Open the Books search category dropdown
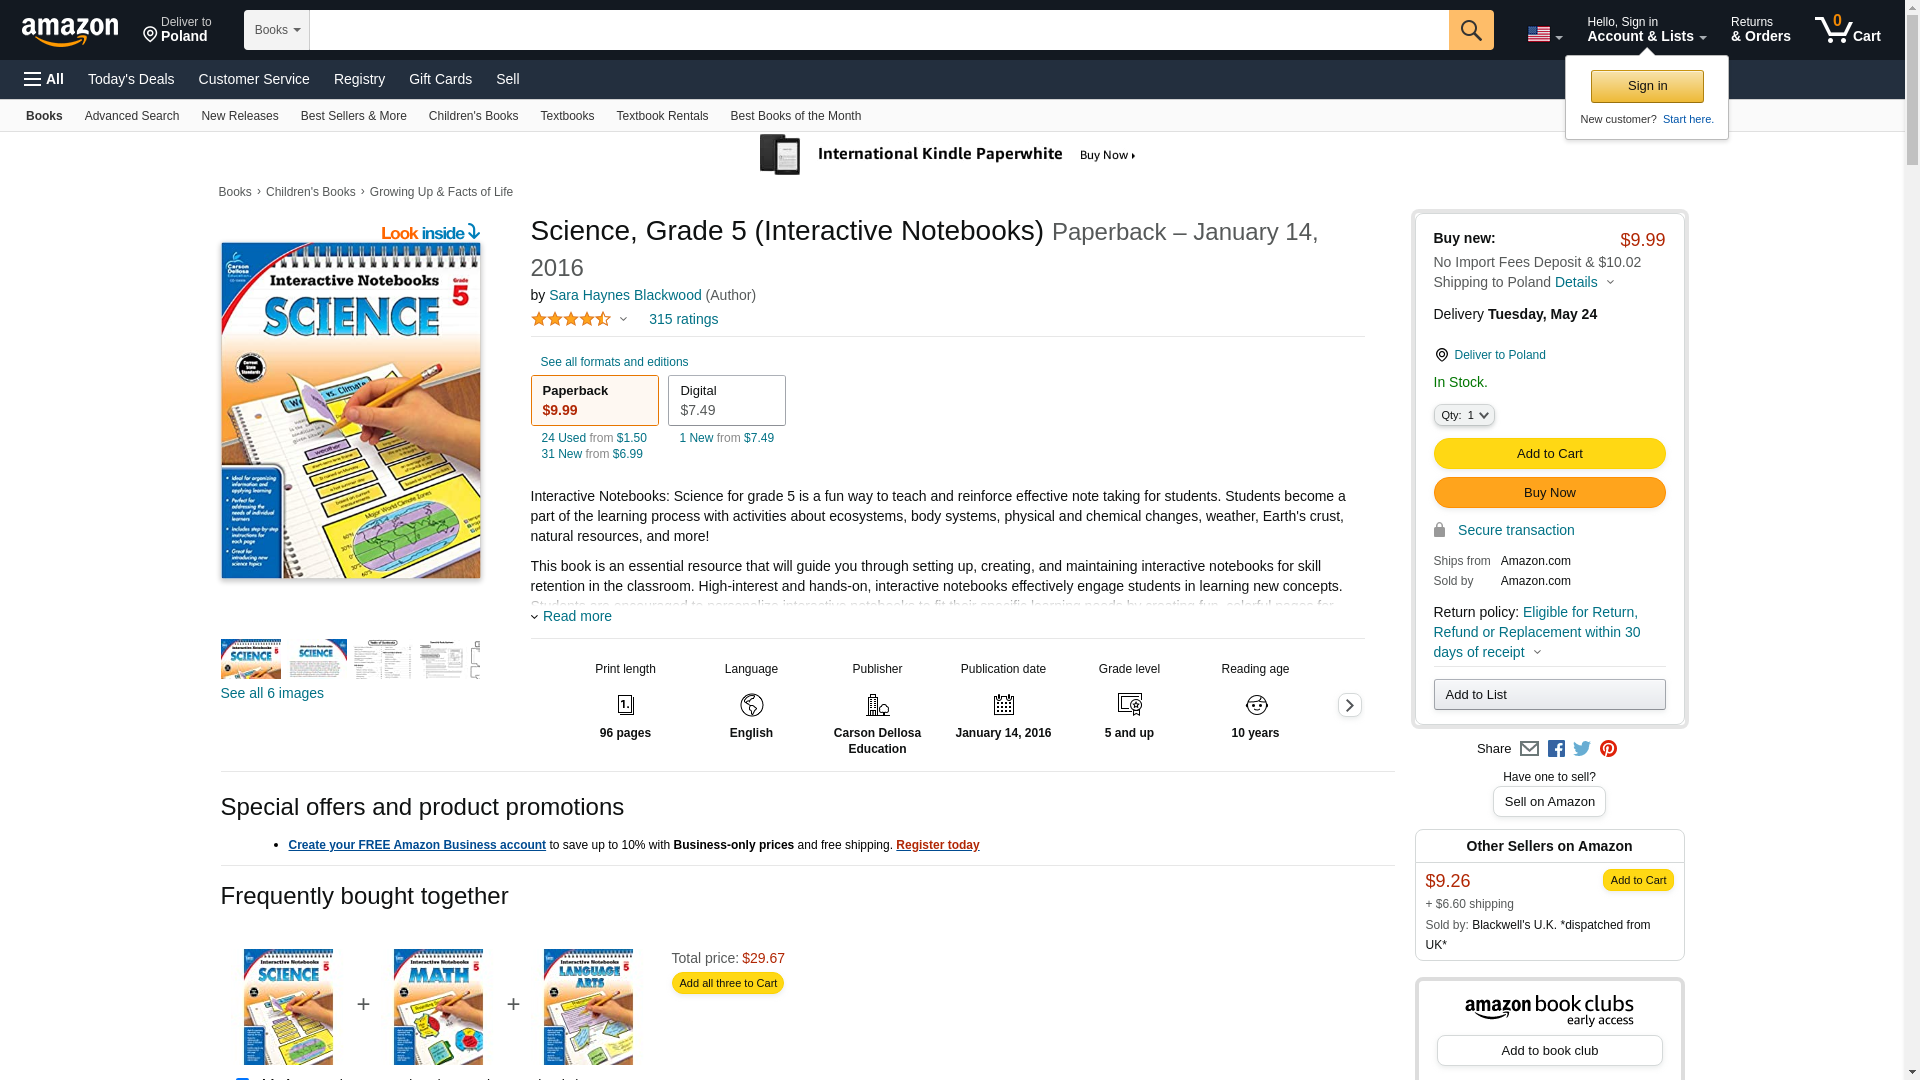The width and height of the screenshot is (1920, 1080). click(277, 30)
